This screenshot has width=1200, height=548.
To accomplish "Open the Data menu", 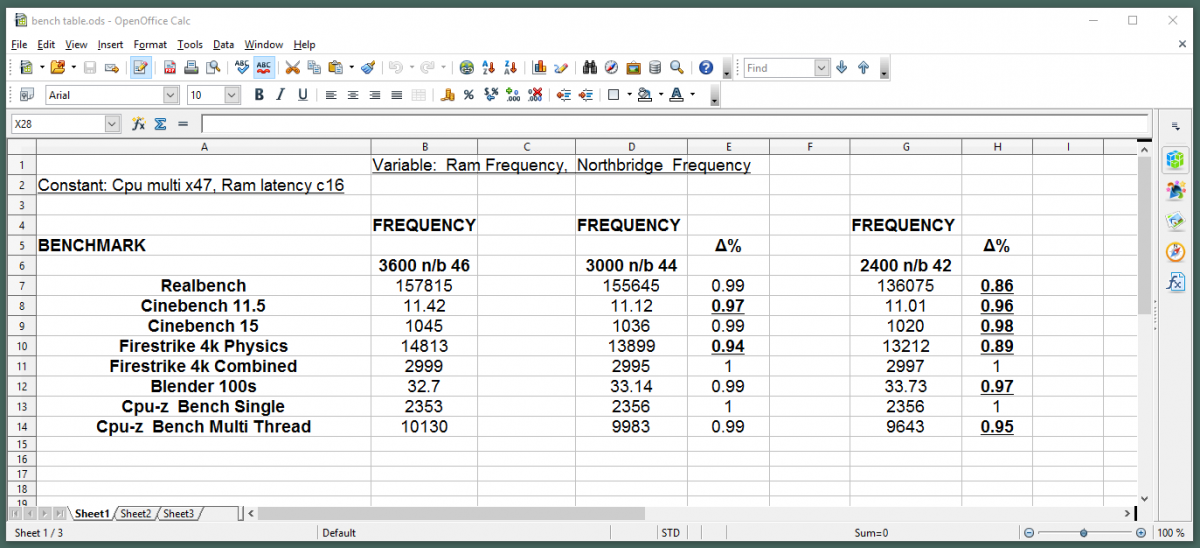I will tap(223, 44).
